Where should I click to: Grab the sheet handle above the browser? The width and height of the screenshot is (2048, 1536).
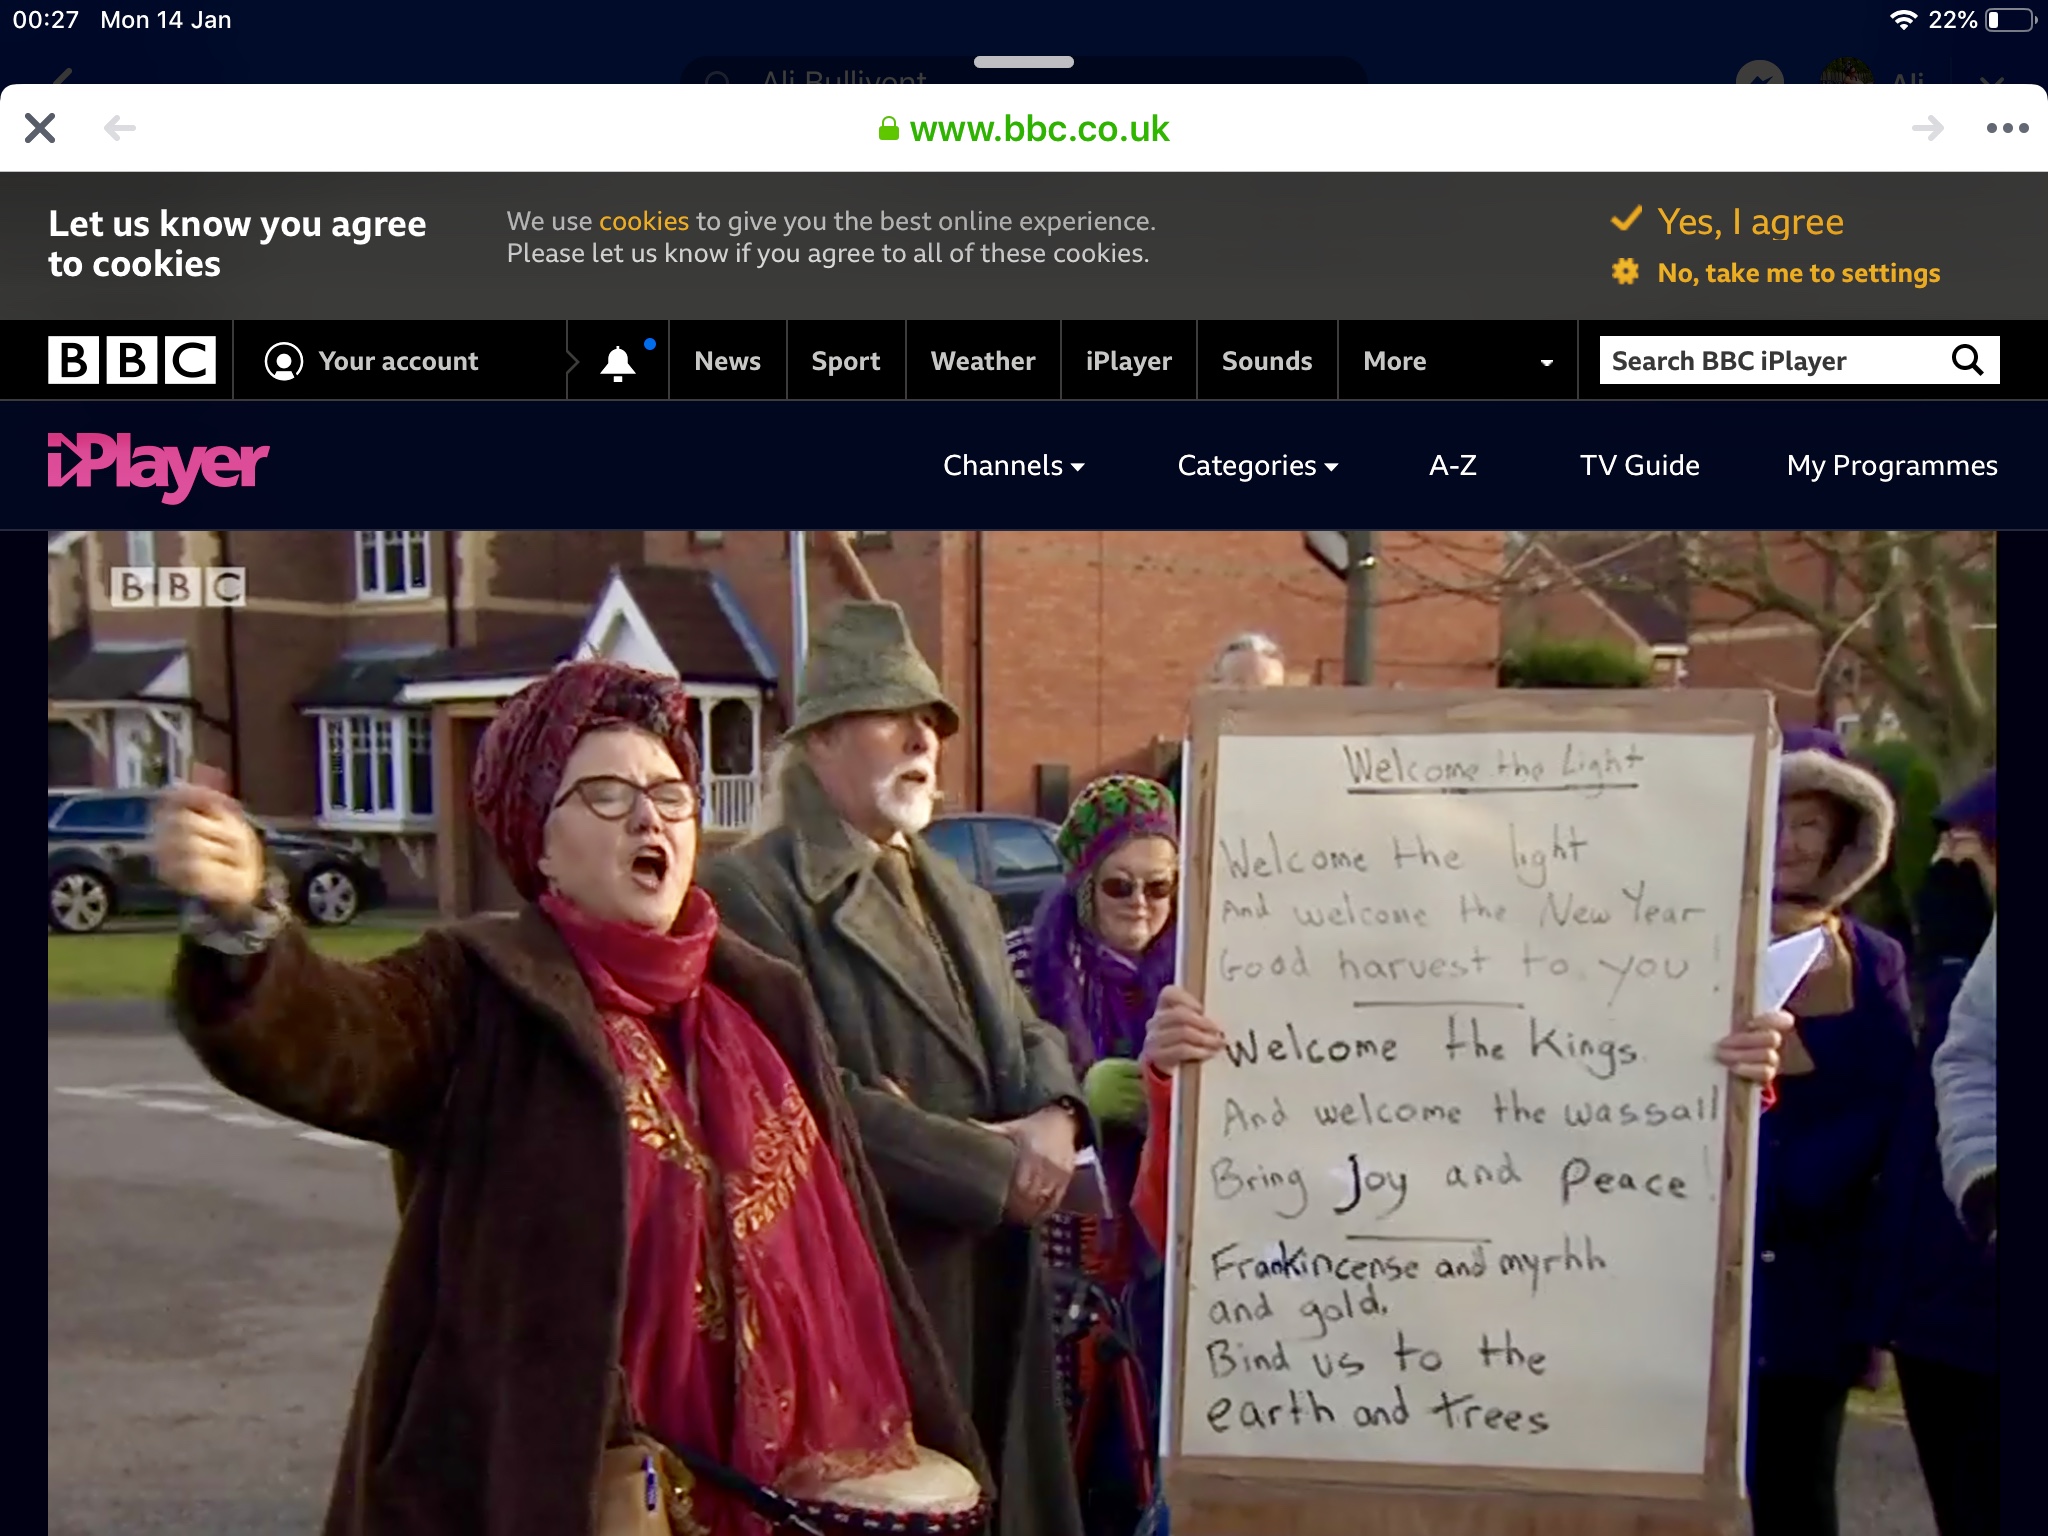coord(1024,62)
